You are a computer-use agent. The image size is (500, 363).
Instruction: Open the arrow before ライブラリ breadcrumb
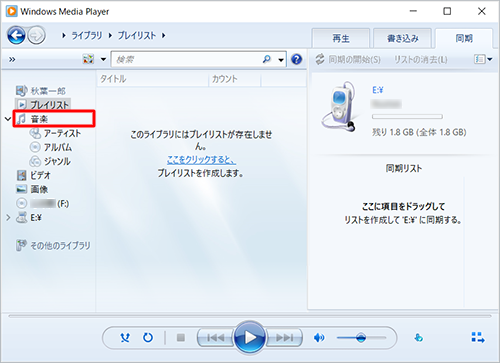[x=64, y=35]
